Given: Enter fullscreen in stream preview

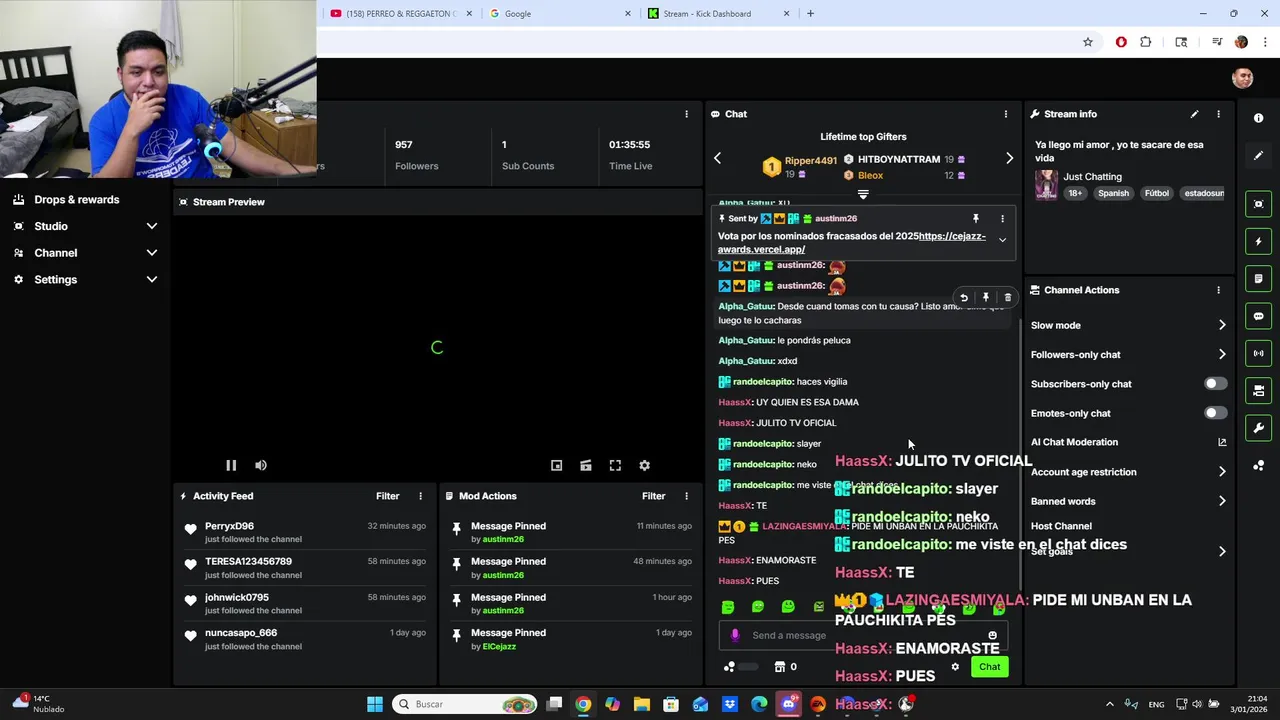Looking at the screenshot, I should 615,465.
